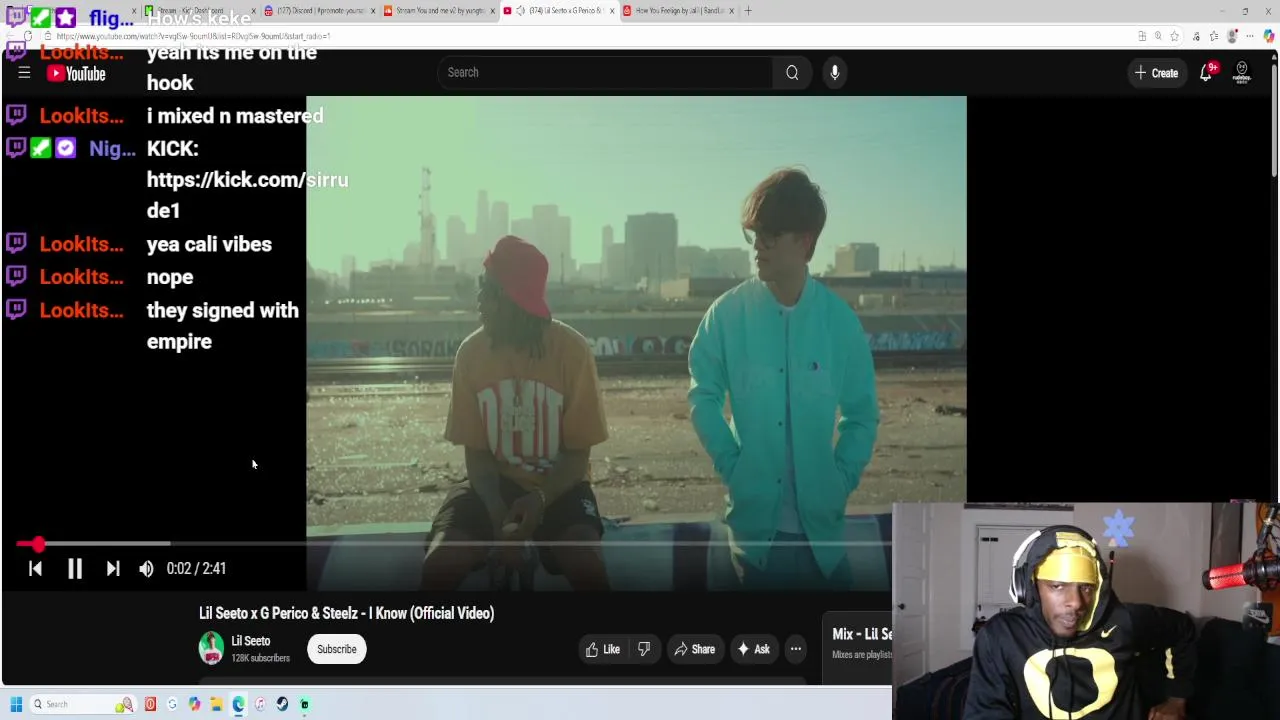Click the 'yea cali vibes' chat message
The image size is (1280, 720).
click(209, 244)
